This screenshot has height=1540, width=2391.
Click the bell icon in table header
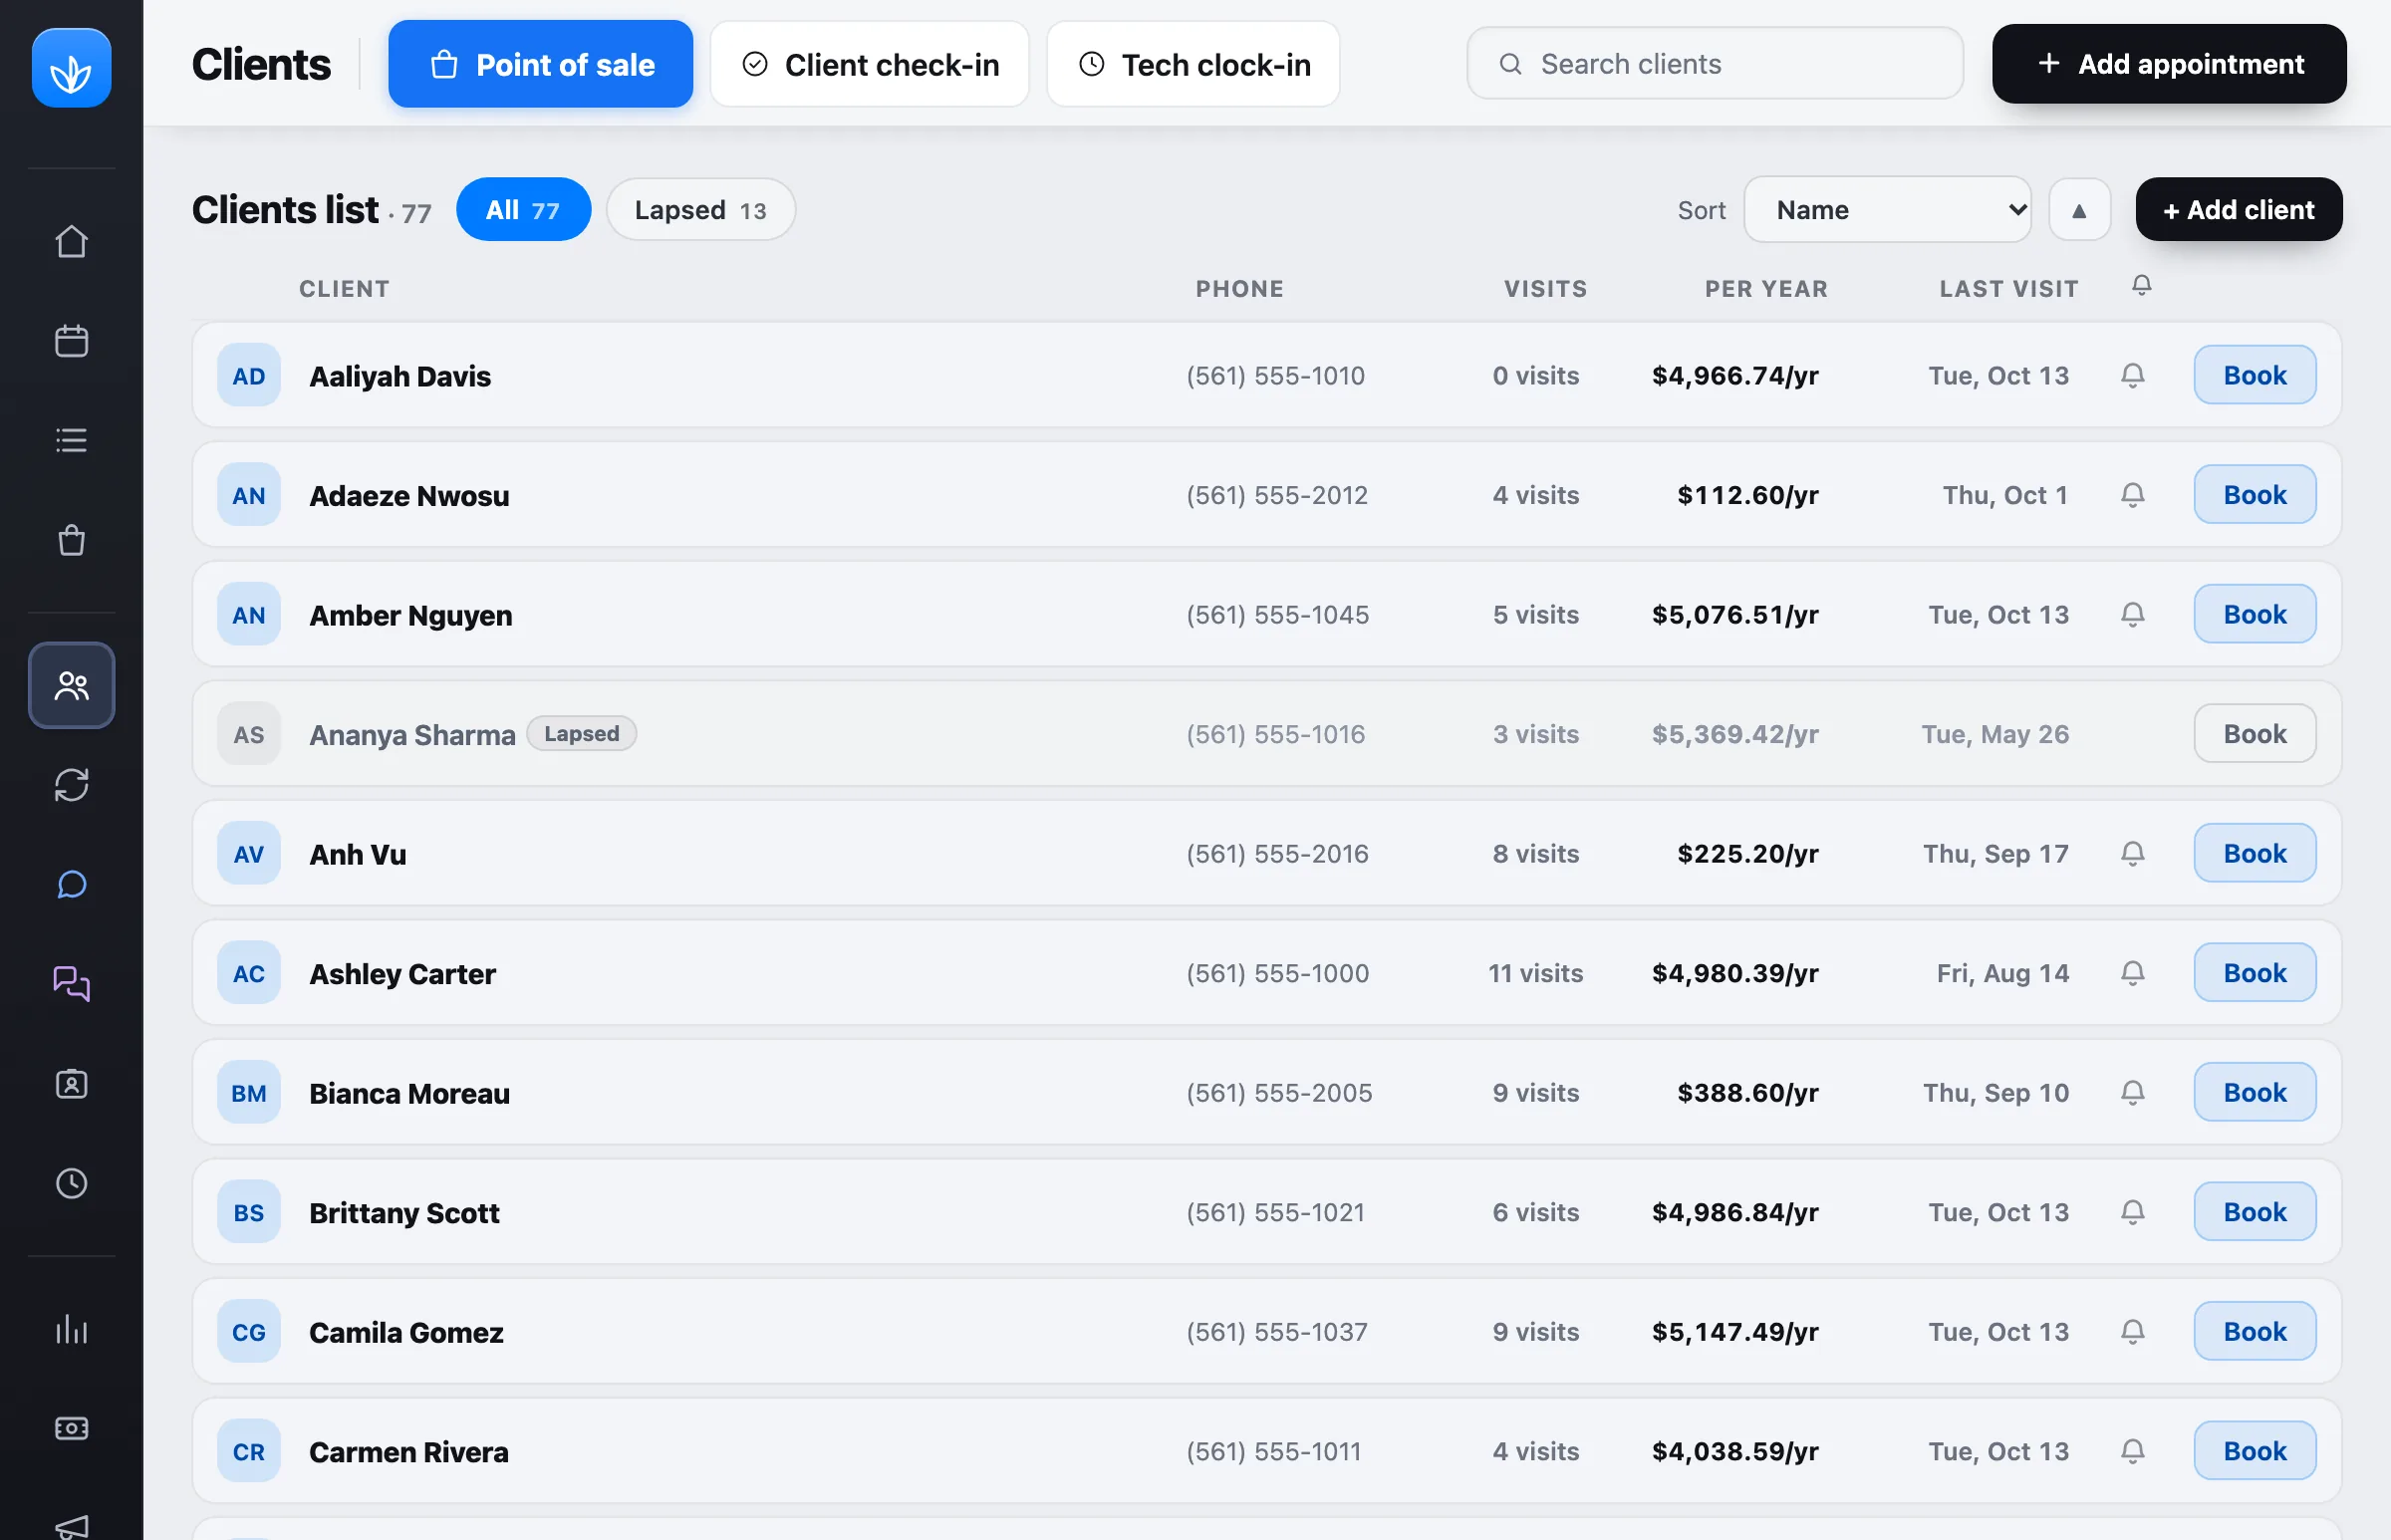2141,286
